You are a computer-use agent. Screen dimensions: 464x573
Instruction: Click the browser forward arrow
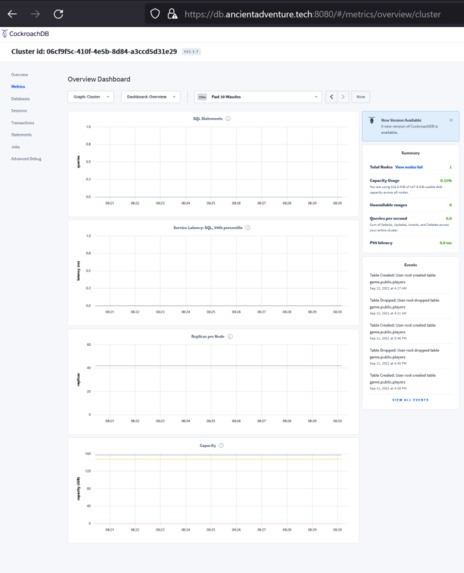35,14
